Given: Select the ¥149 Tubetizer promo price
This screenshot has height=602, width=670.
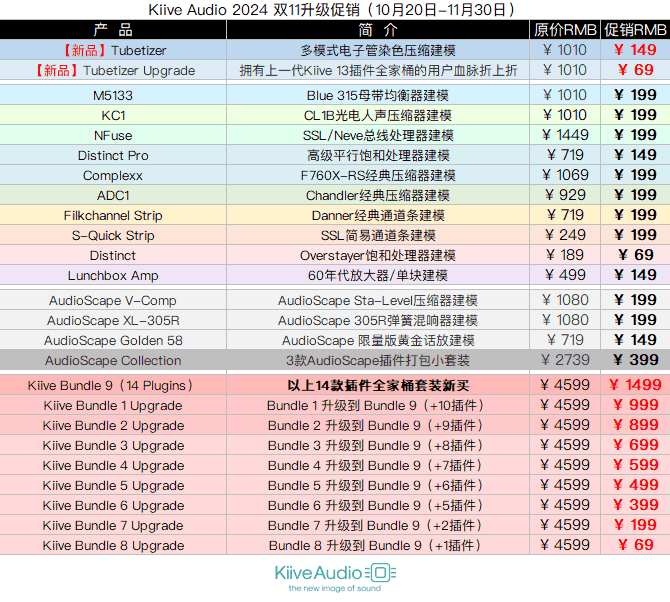Looking at the screenshot, I should (635, 50).
